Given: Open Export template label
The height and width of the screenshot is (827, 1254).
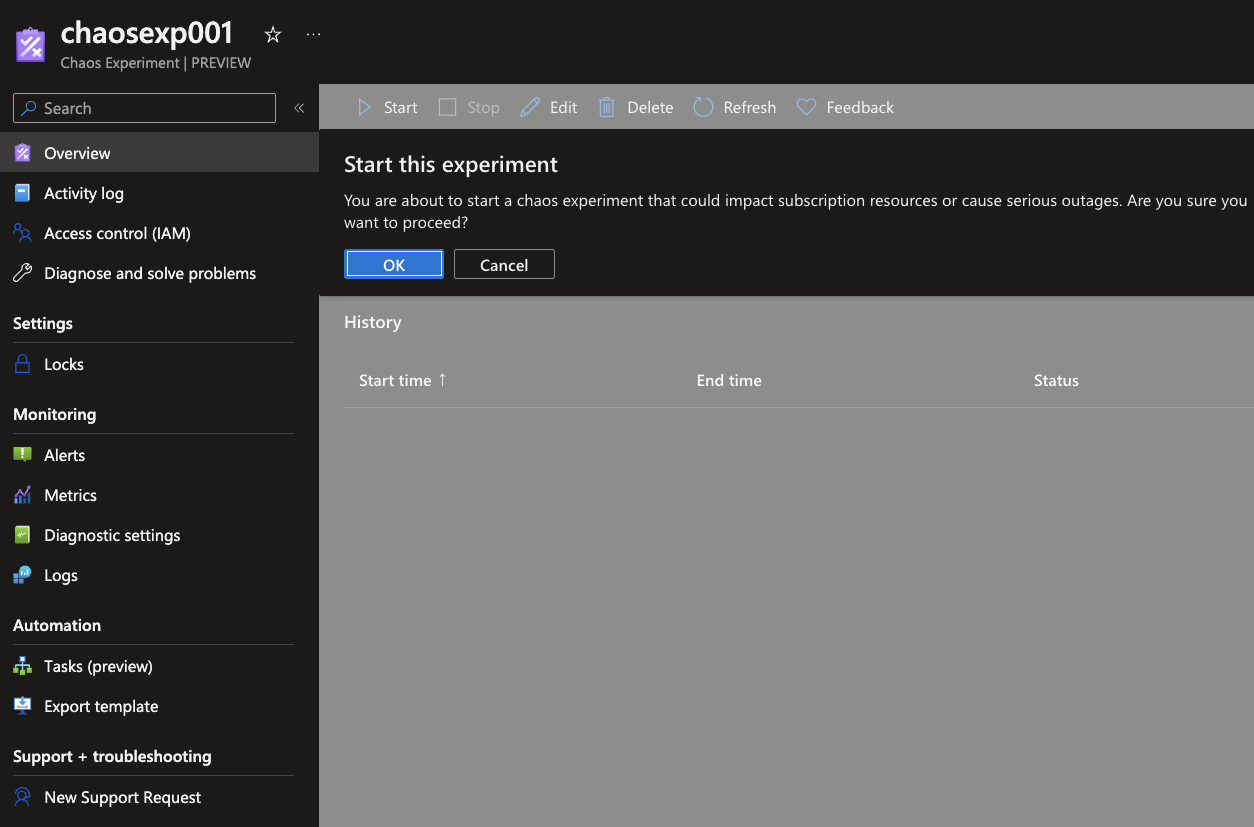Looking at the screenshot, I should coord(101,706).
